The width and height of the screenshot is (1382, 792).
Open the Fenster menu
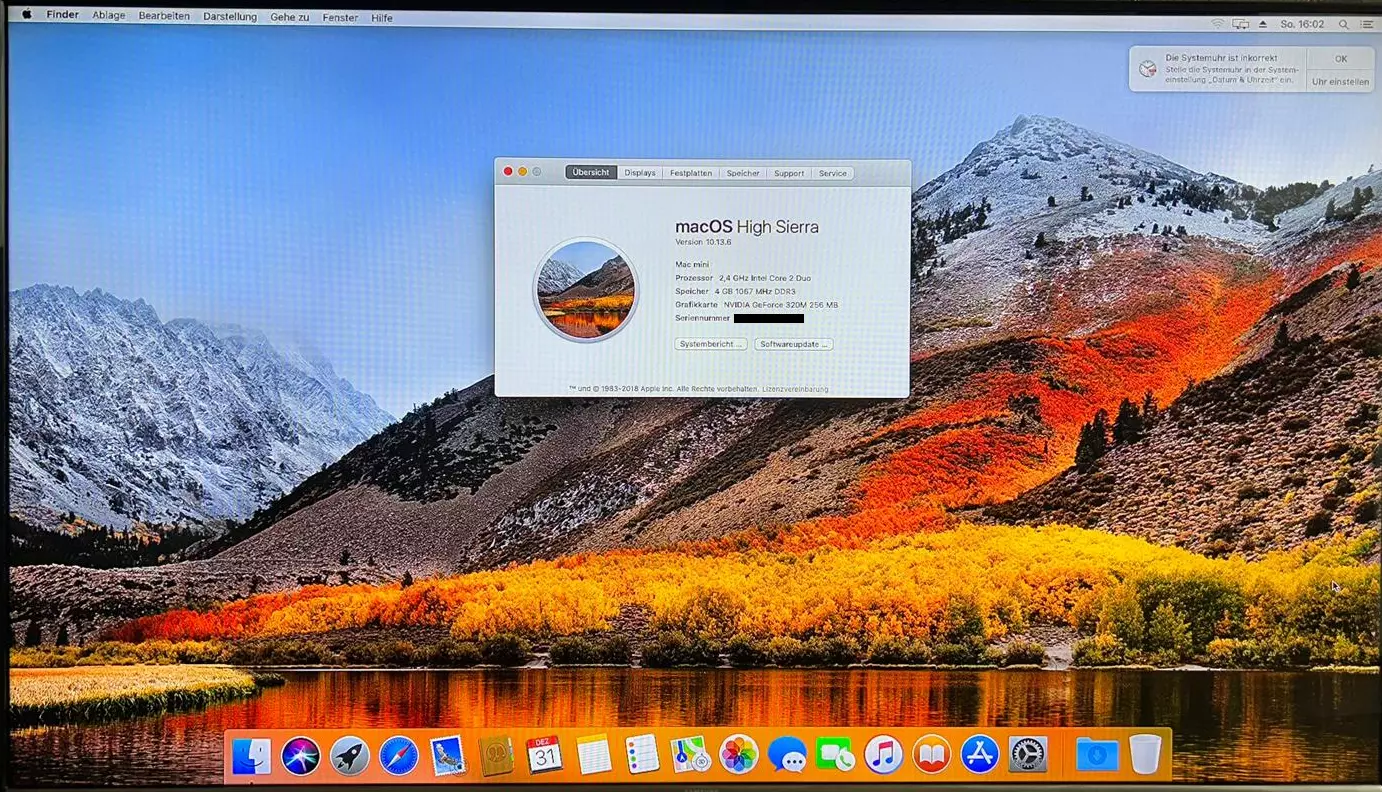click(x=340, y=17)
